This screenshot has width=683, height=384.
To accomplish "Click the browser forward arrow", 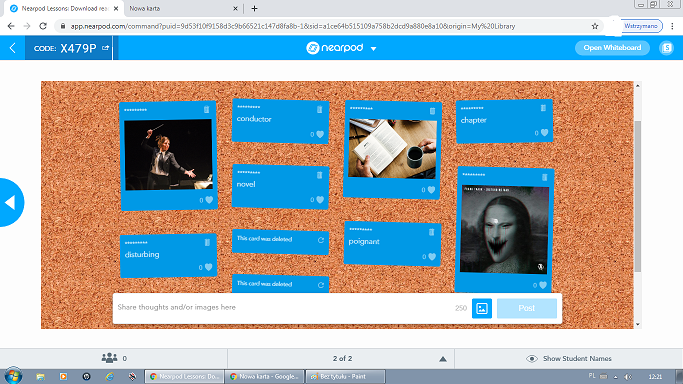I will point(27,26).
